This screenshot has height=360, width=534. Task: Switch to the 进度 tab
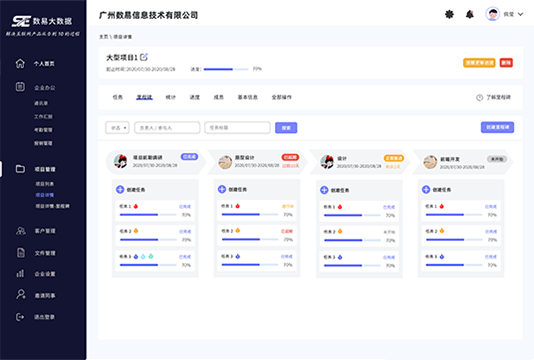pos(195,97)
